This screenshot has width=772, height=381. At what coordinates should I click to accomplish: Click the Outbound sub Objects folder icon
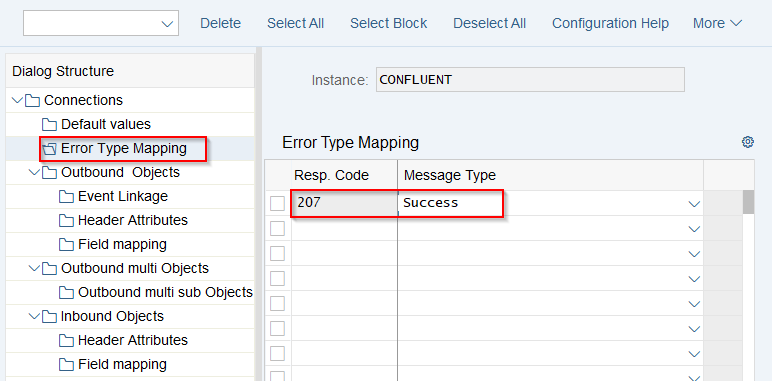pos(66,292)
